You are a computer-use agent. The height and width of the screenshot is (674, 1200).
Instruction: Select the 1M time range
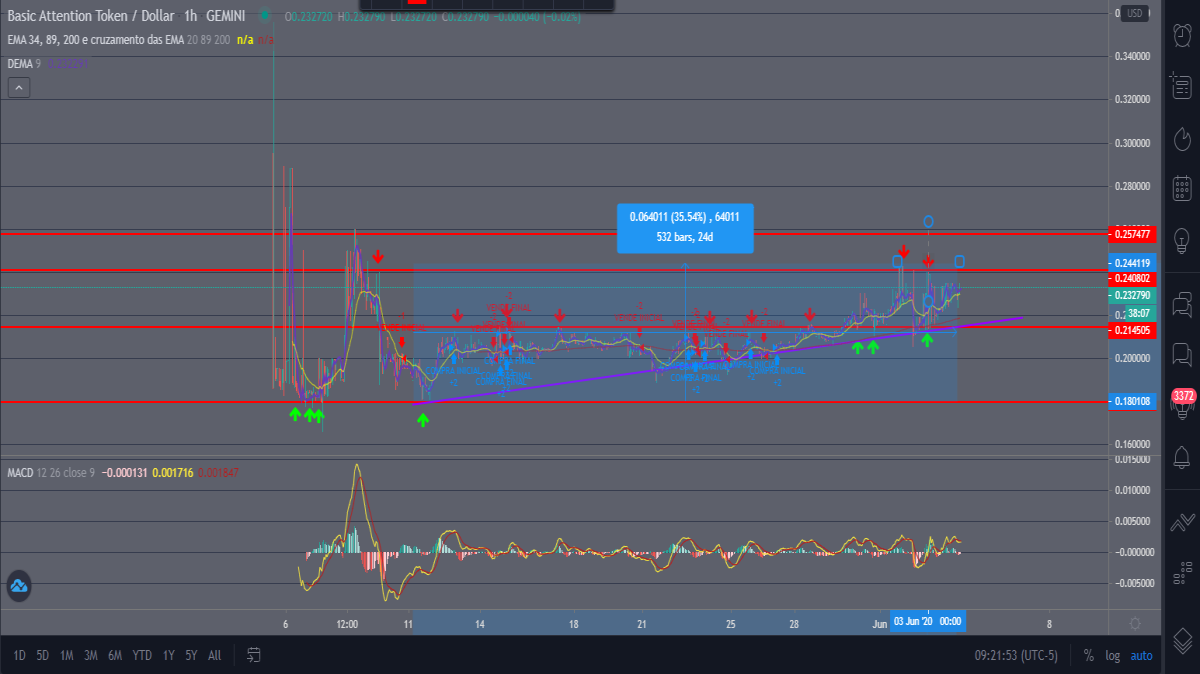tap(67, 656)
